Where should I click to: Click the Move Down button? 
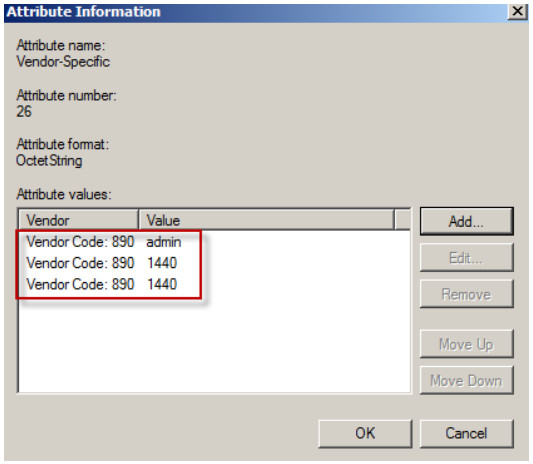[x=466, y=380]
